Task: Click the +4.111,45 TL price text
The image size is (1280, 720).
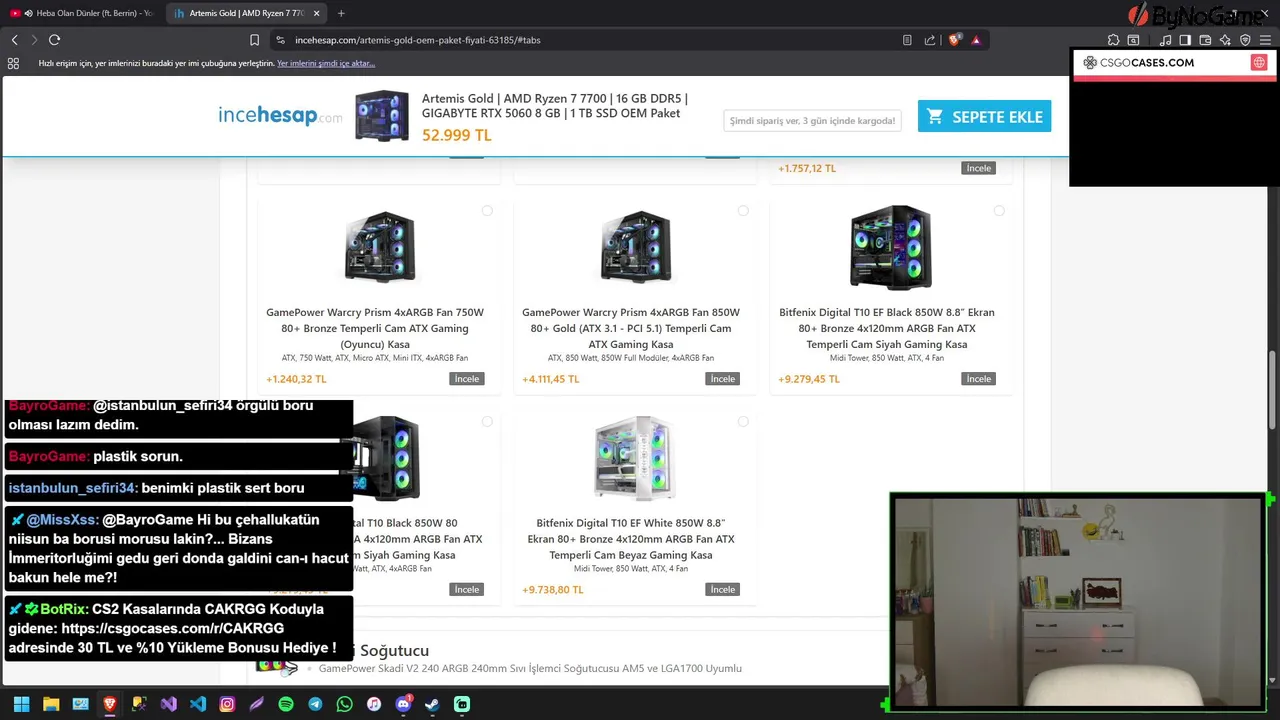Action: point(551,379)
